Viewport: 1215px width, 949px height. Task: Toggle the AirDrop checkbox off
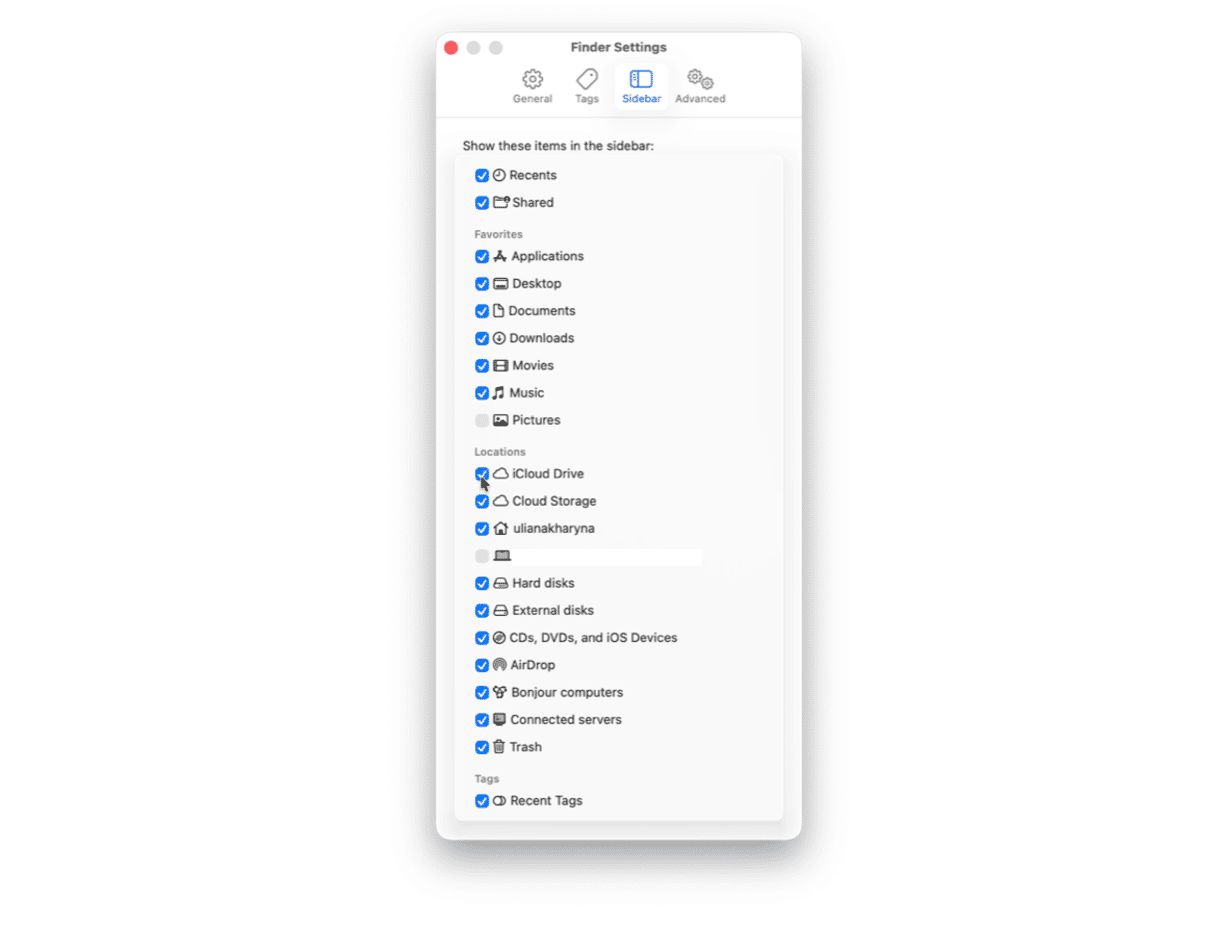click(x=482, y=665)
